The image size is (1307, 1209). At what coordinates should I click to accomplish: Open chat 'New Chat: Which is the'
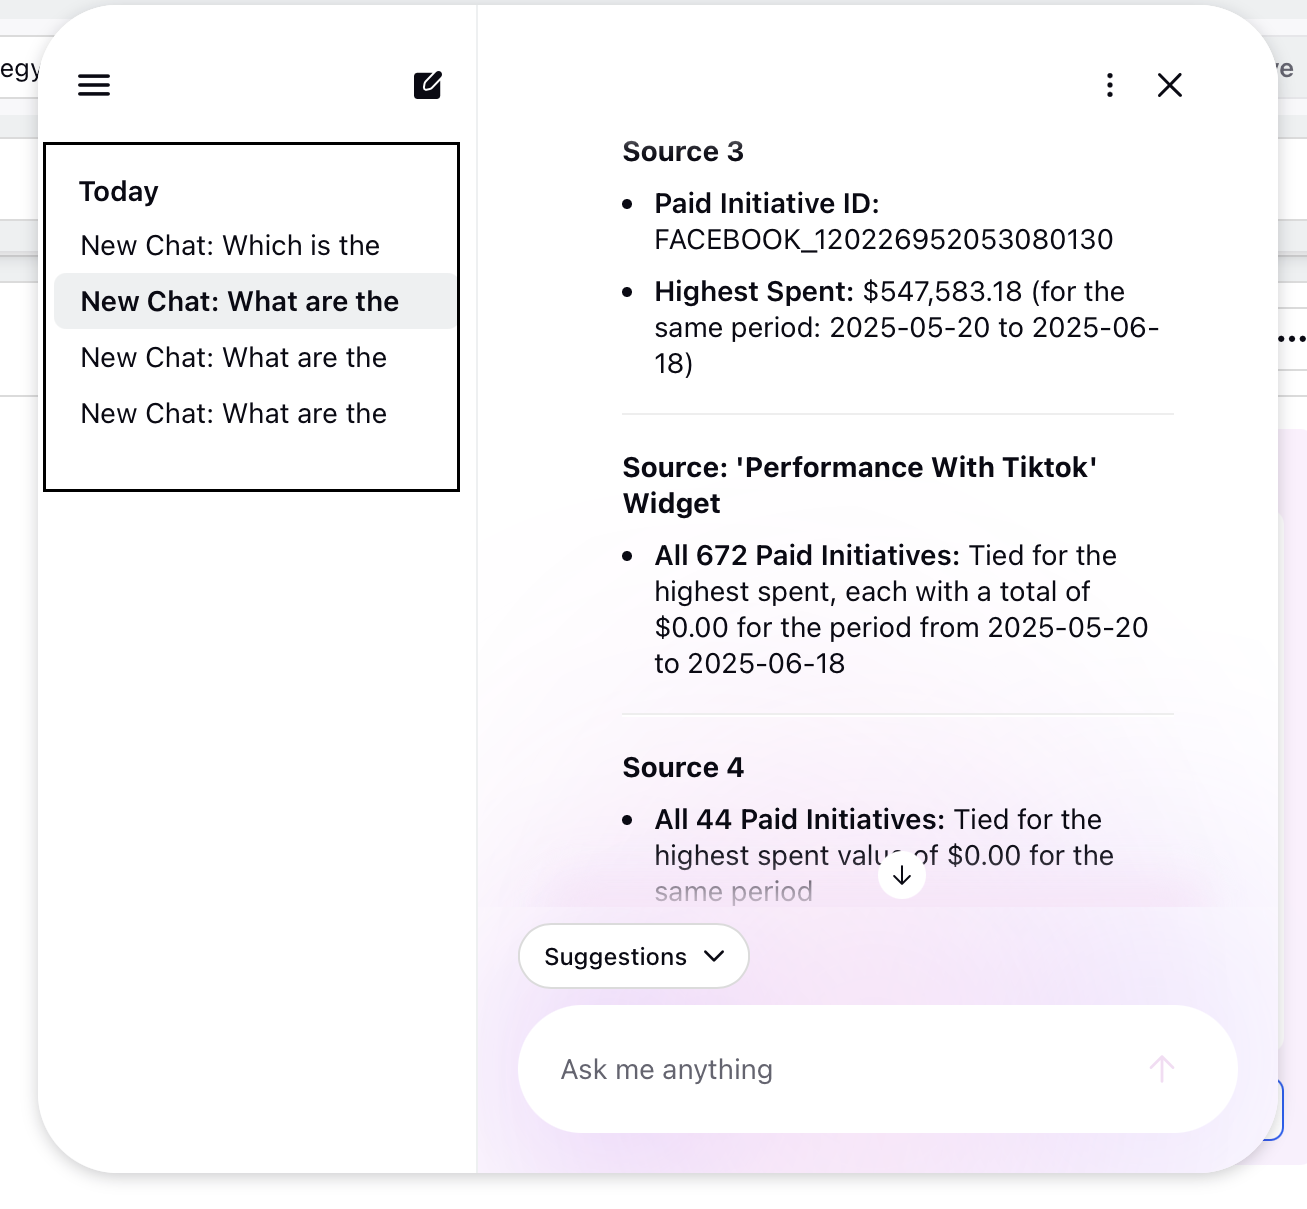[x=230, y=245]
